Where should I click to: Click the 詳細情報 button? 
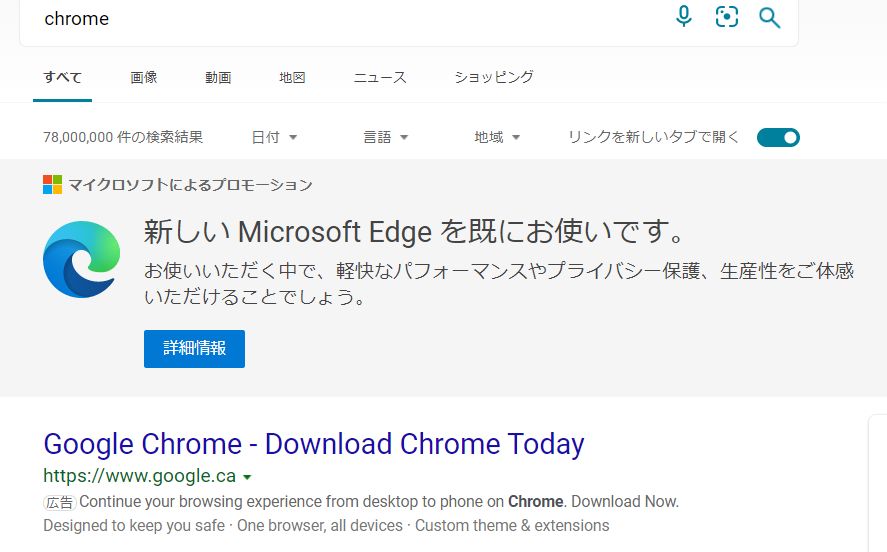coord(194,349)
